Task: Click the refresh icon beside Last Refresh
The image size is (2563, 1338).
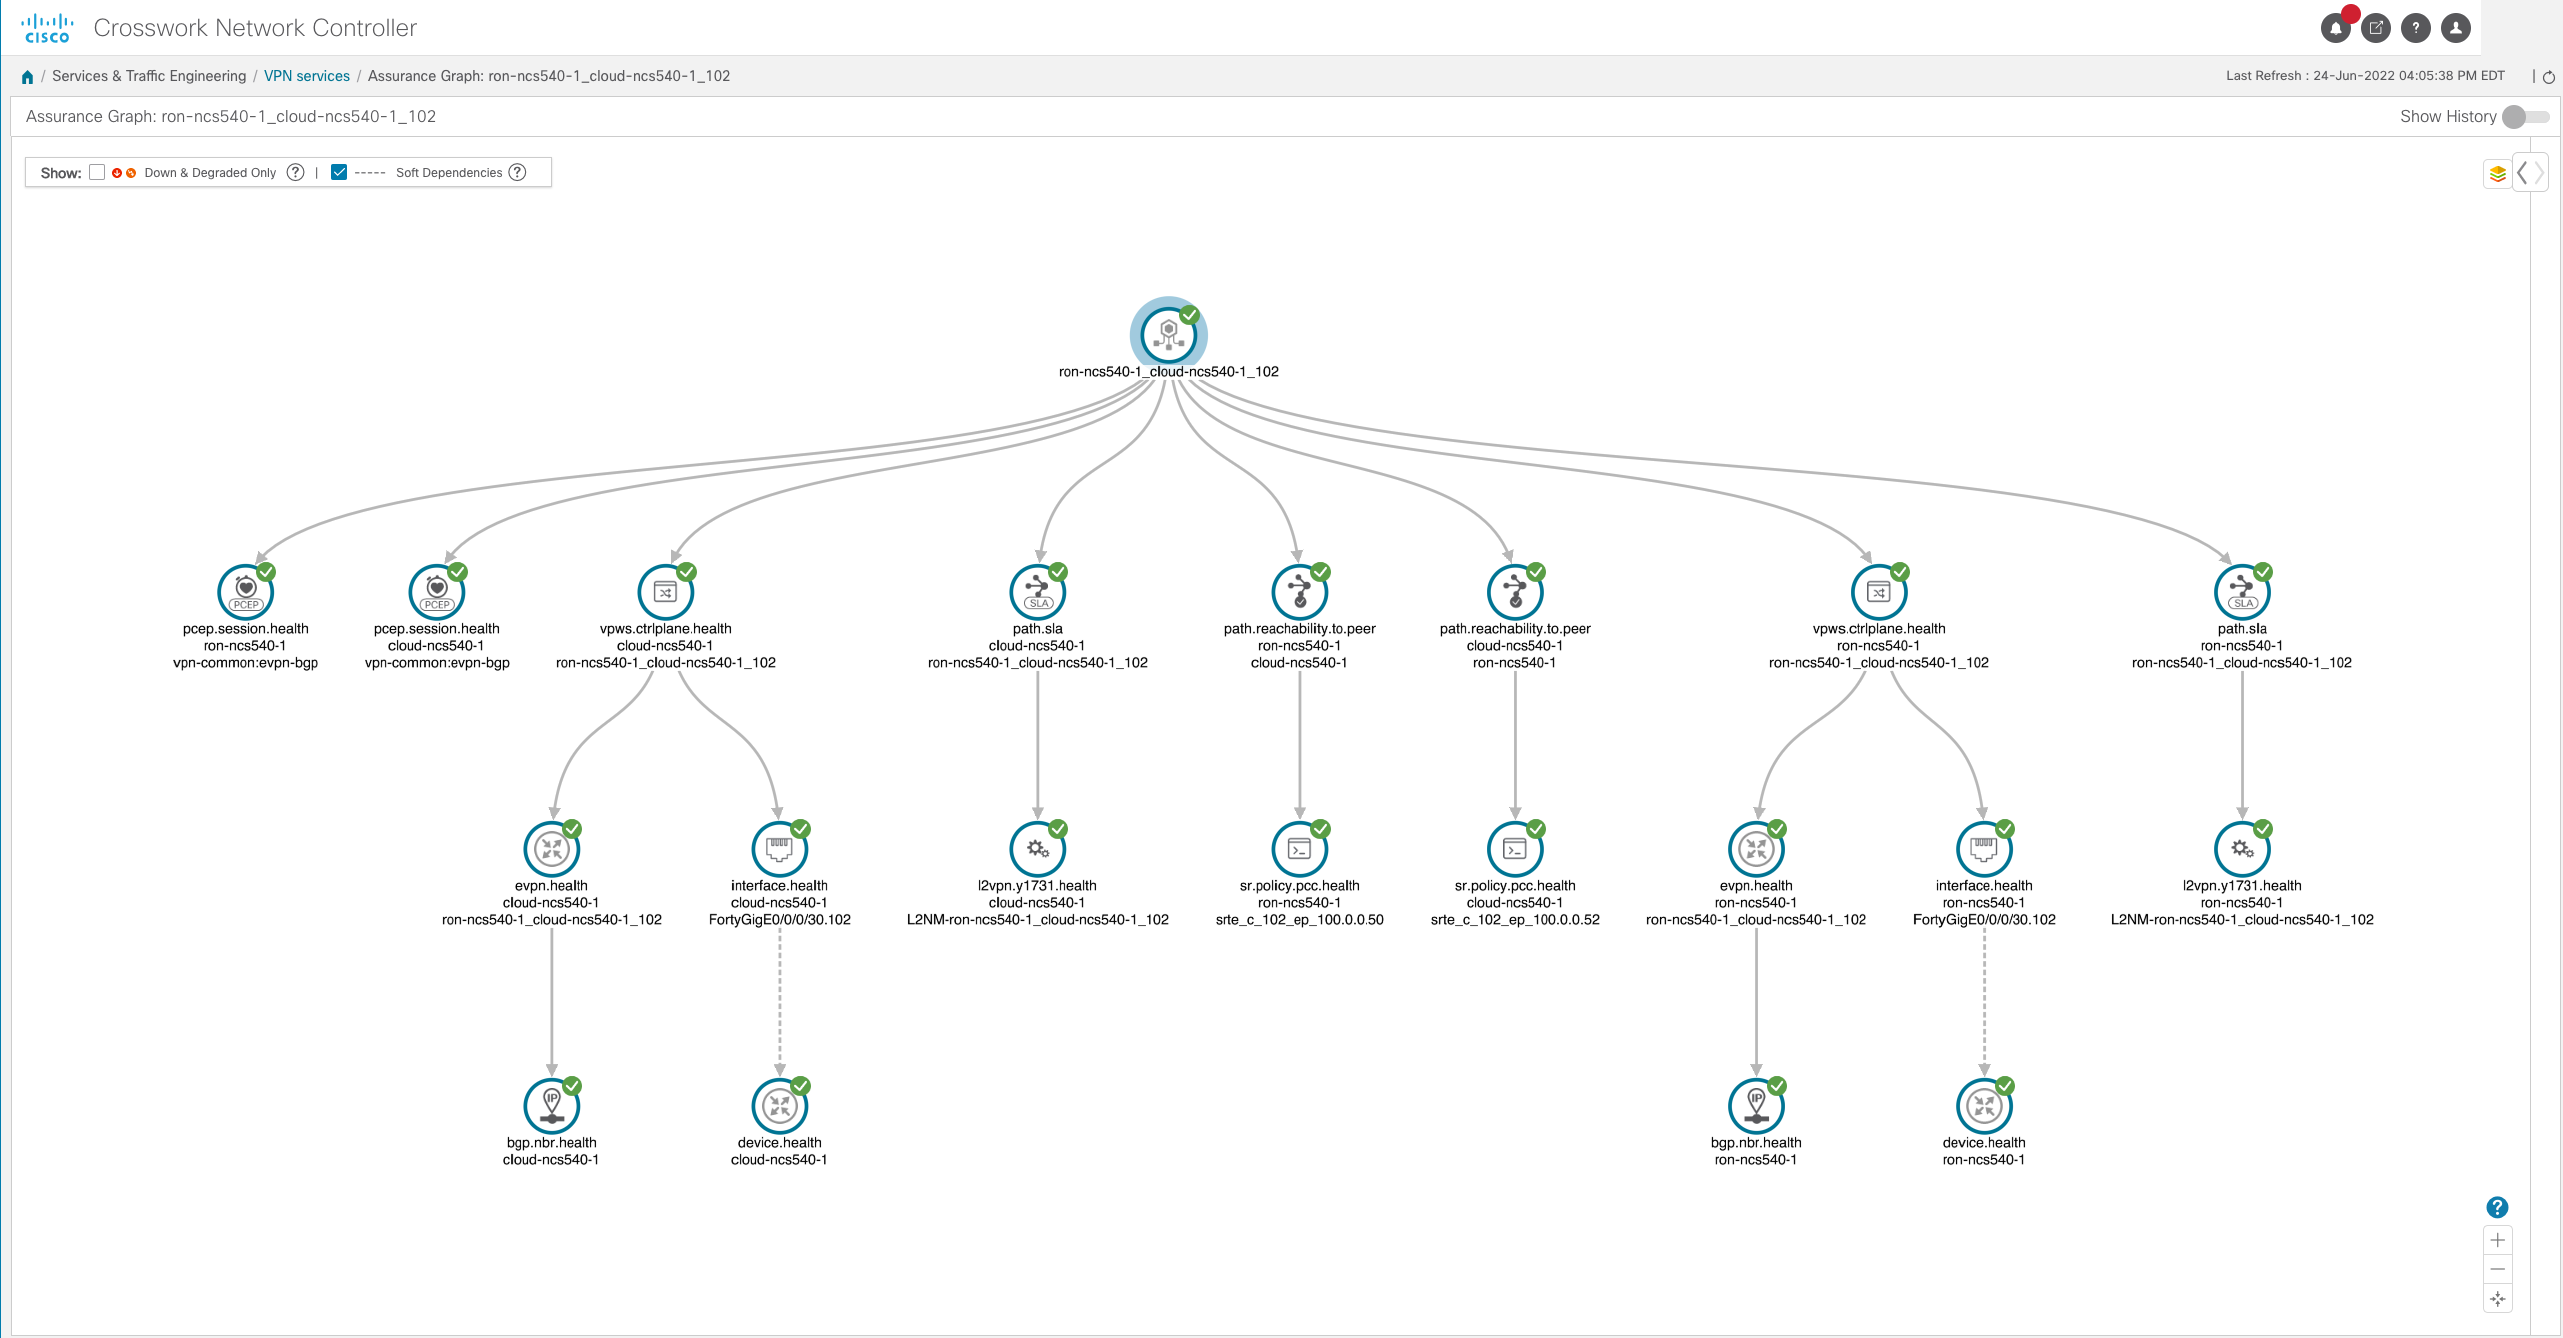Action: [x=2549, y=77]
